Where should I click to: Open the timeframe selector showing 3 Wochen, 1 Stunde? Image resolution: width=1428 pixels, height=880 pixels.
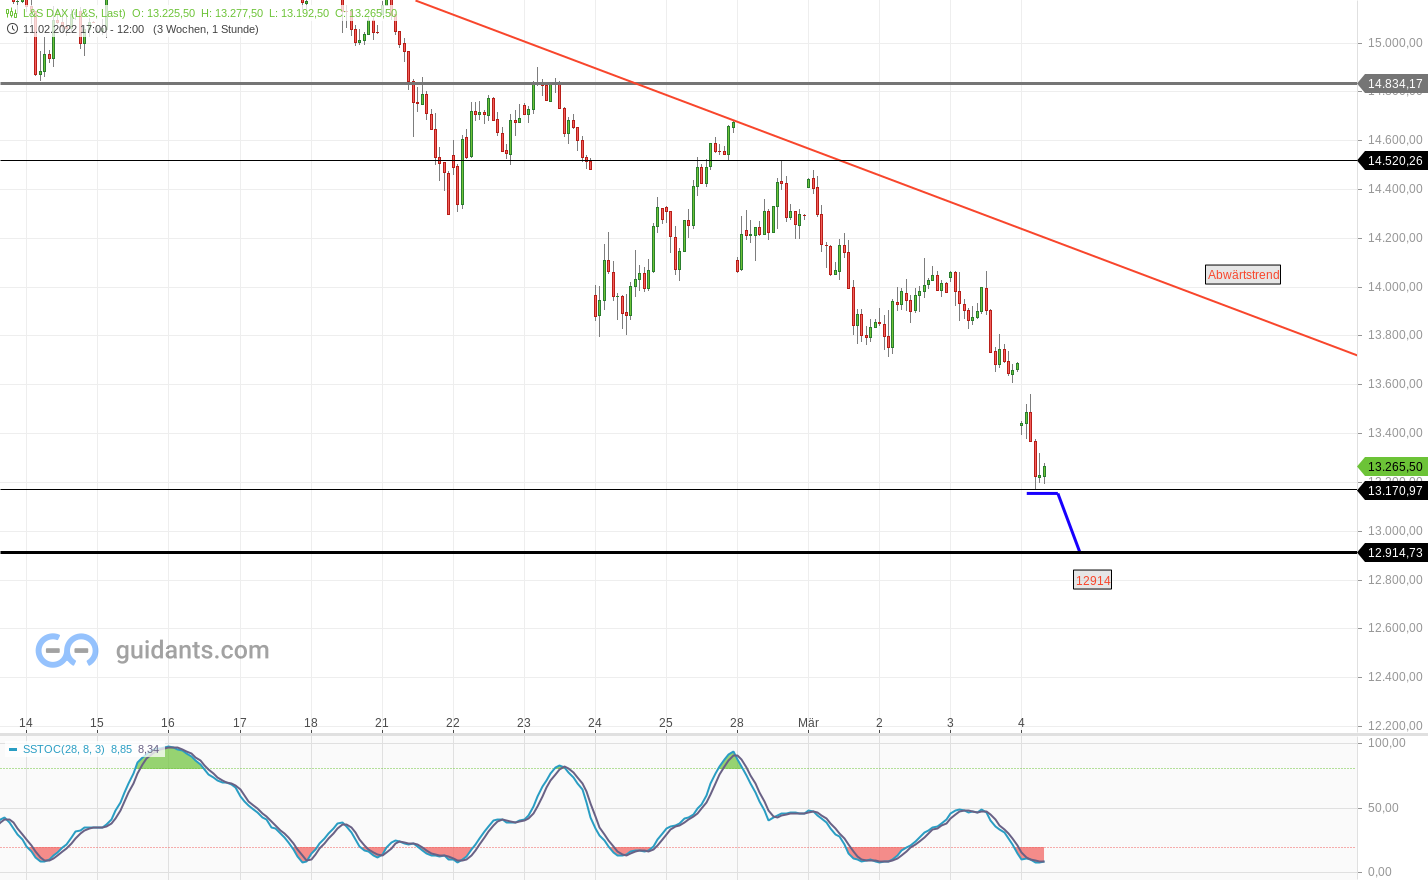[x=207, y=29]
